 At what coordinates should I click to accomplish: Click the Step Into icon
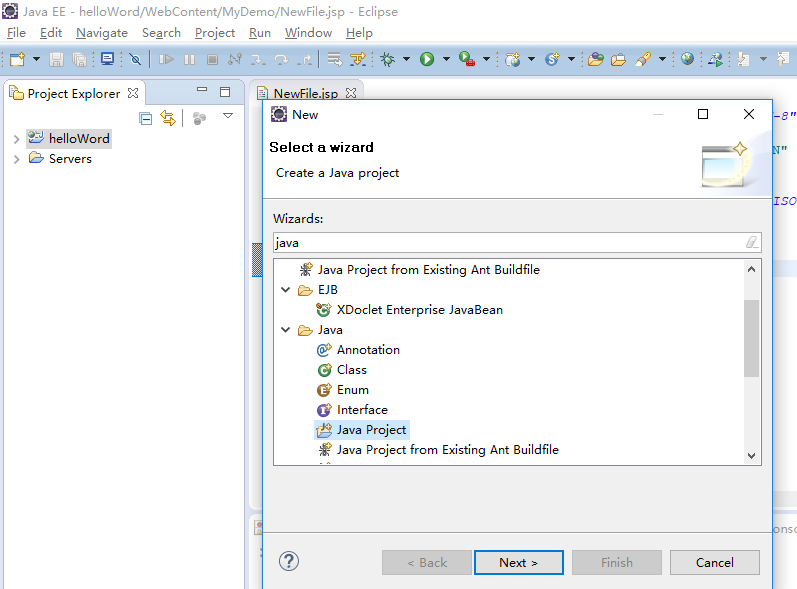point(258,59)
